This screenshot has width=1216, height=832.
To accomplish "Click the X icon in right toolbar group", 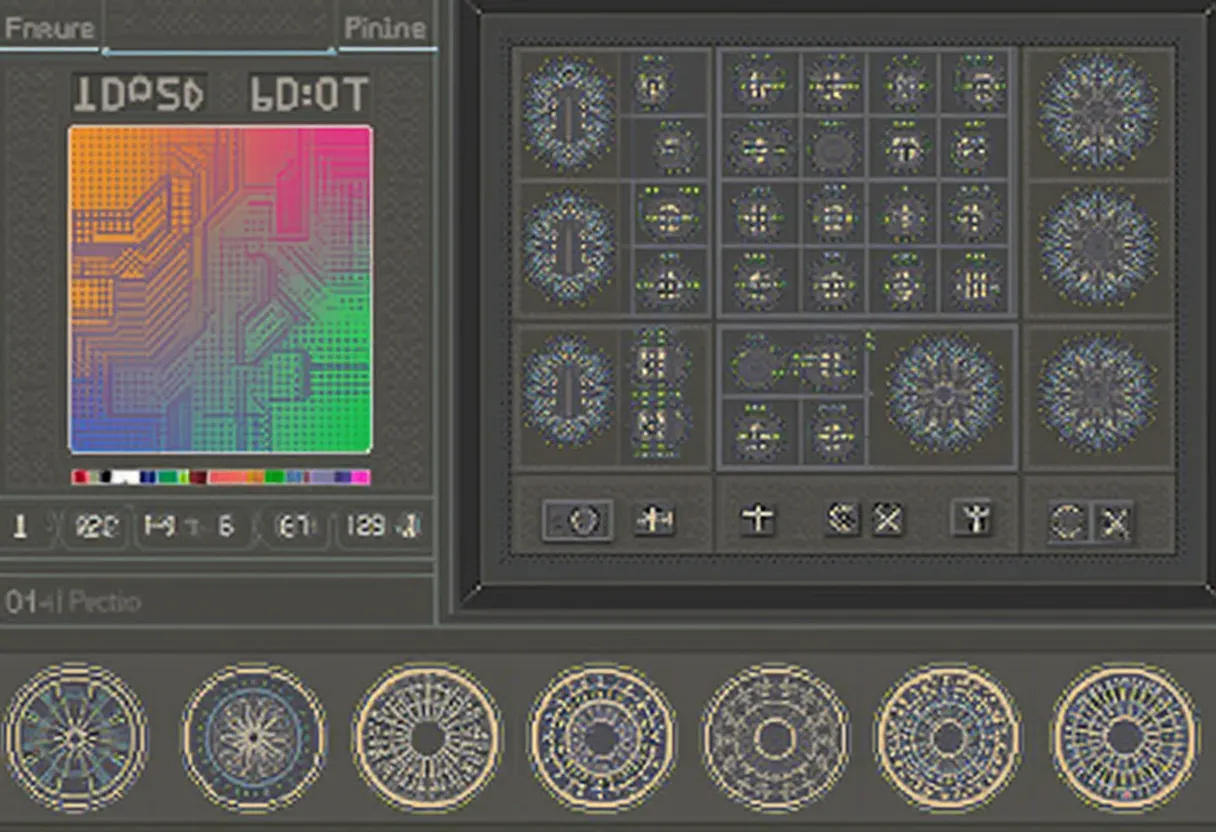I will click(x=1114, y=522).
